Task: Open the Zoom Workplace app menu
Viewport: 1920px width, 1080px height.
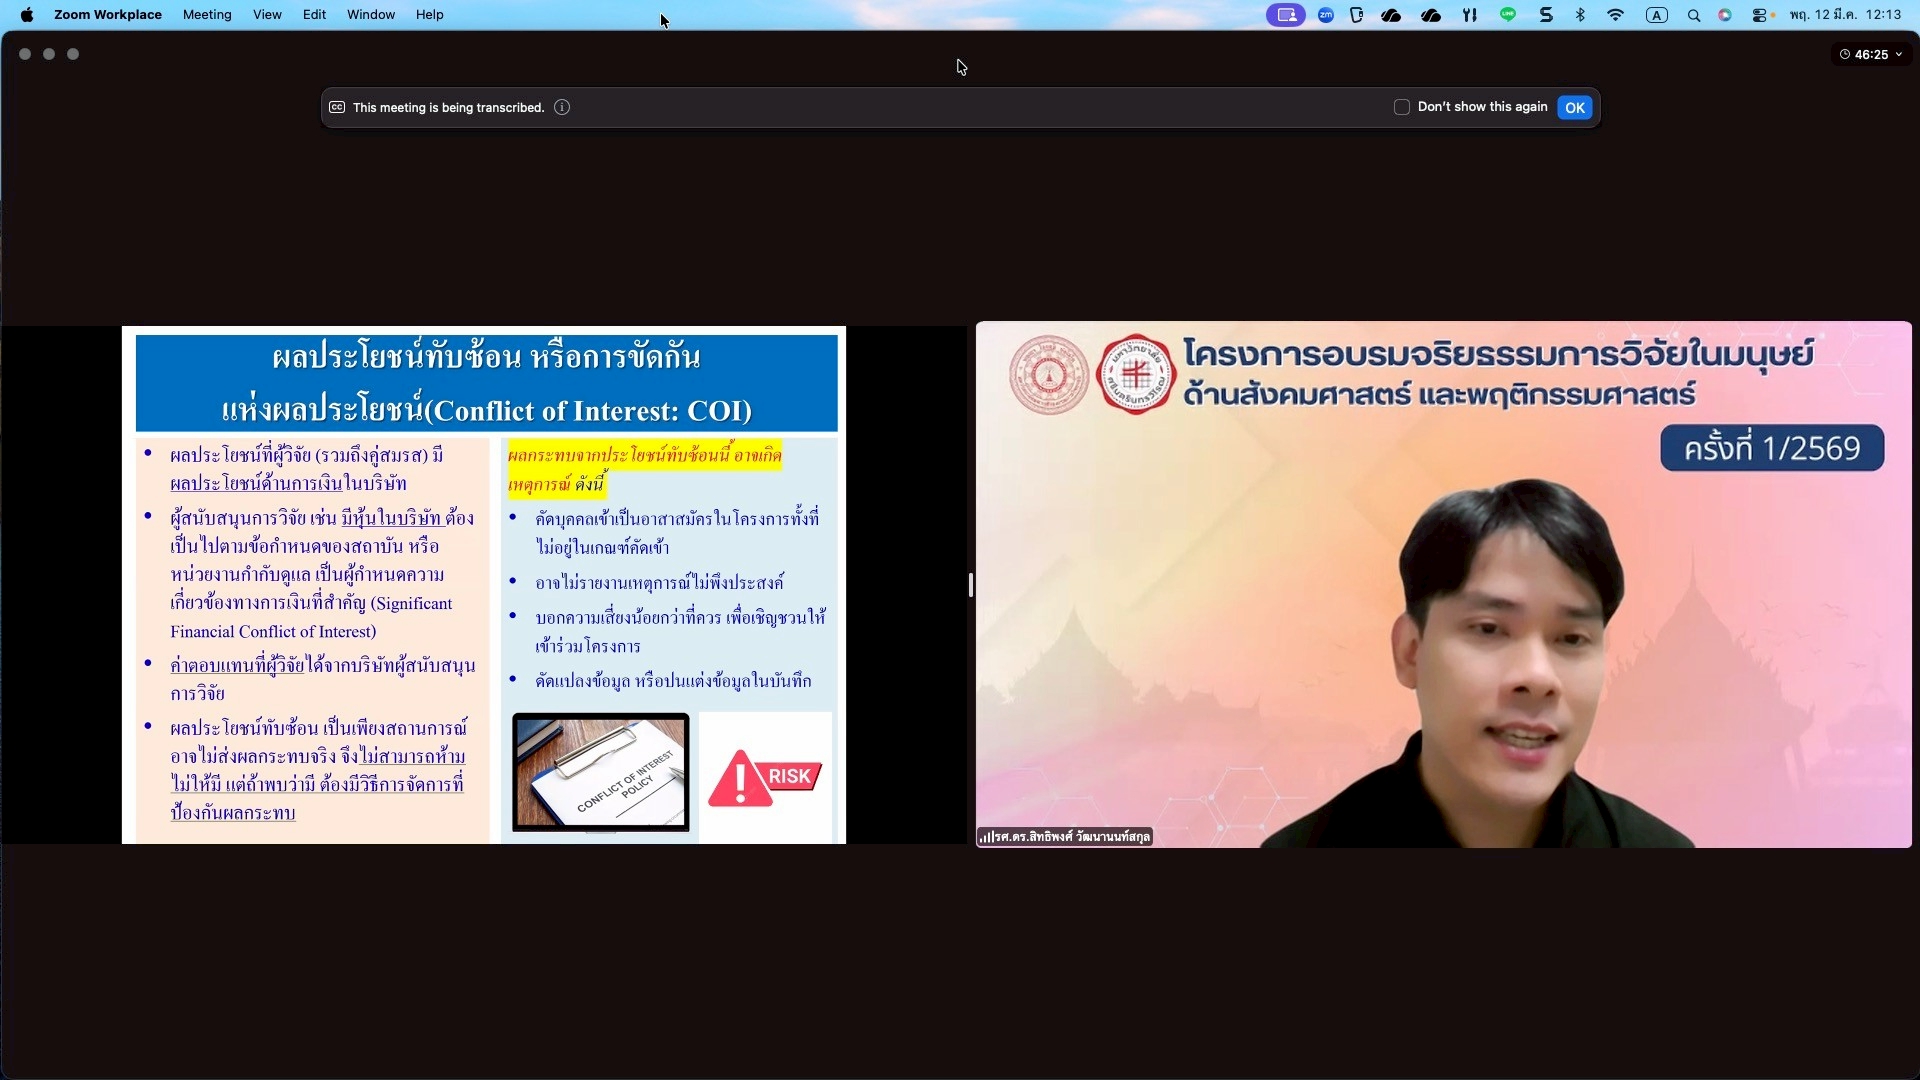Action: tap(107, 15)
